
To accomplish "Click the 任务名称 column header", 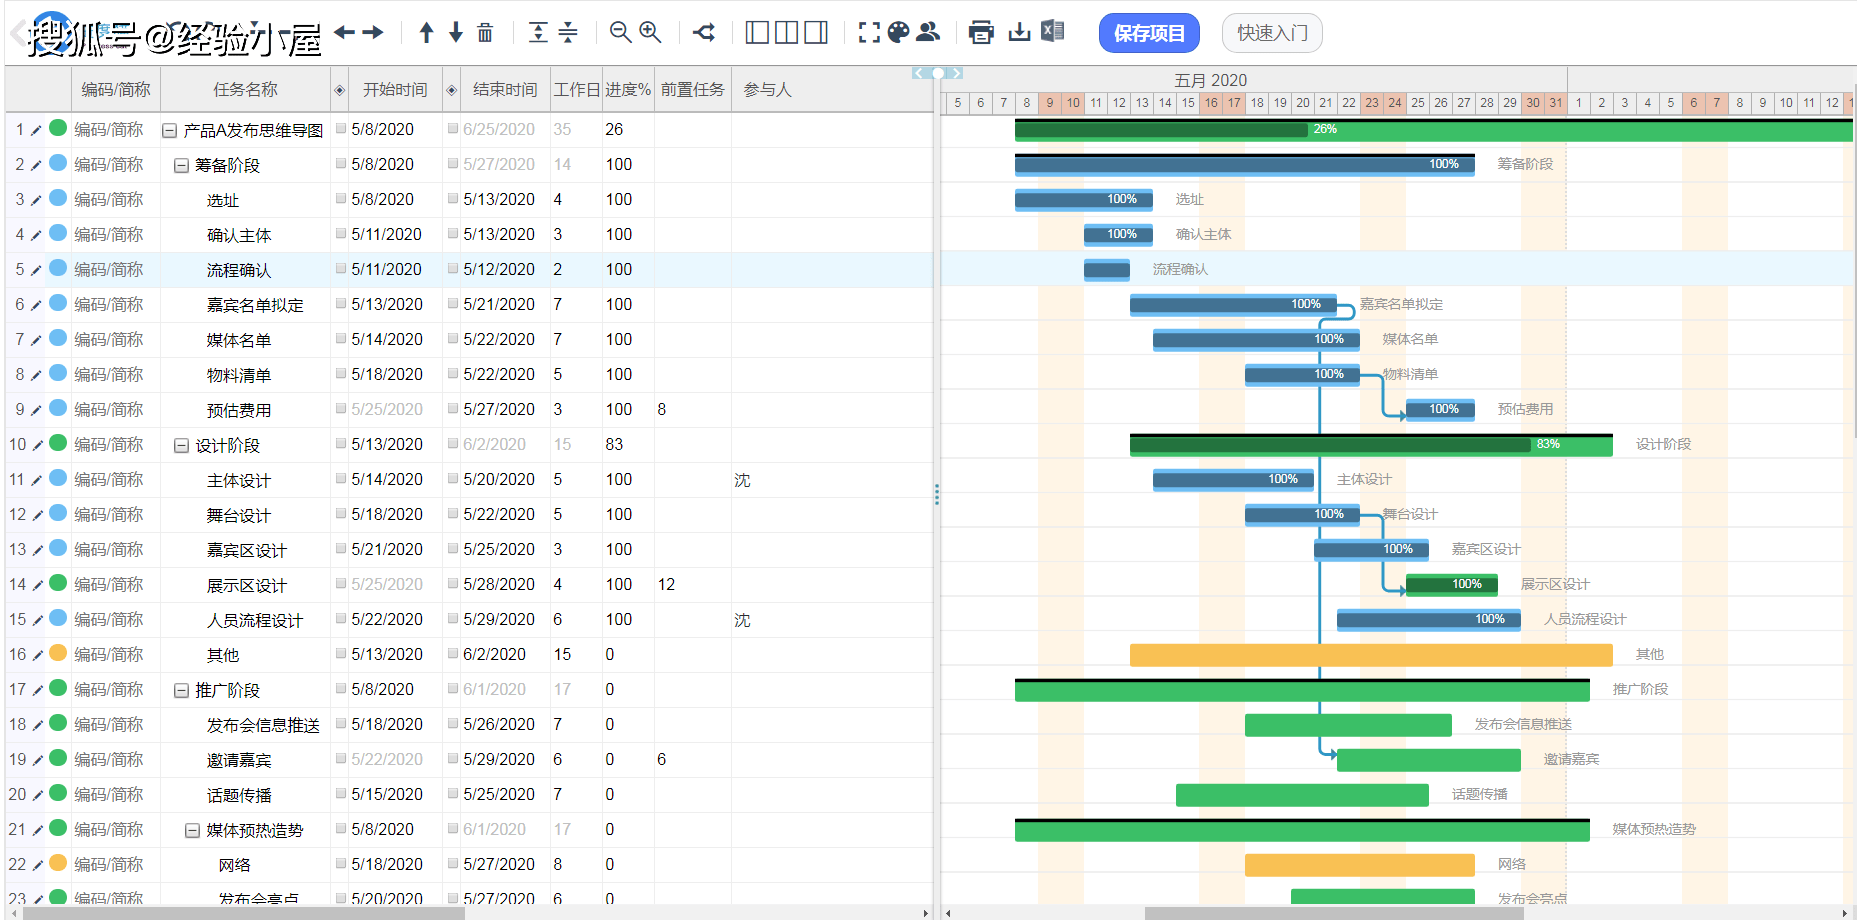I will (x=245, y=90).
